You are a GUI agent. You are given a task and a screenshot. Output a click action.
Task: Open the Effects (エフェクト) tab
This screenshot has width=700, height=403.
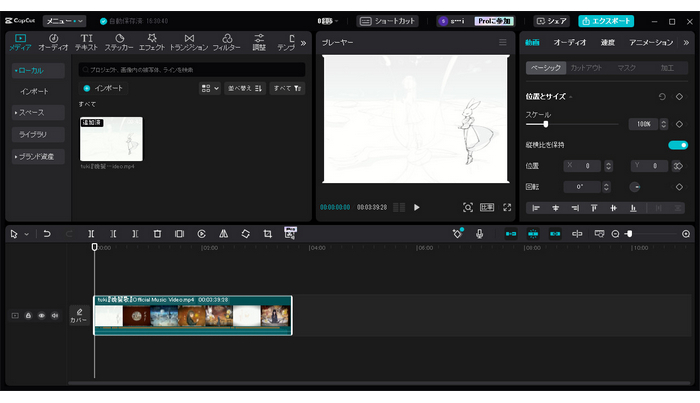pos(152,42)
